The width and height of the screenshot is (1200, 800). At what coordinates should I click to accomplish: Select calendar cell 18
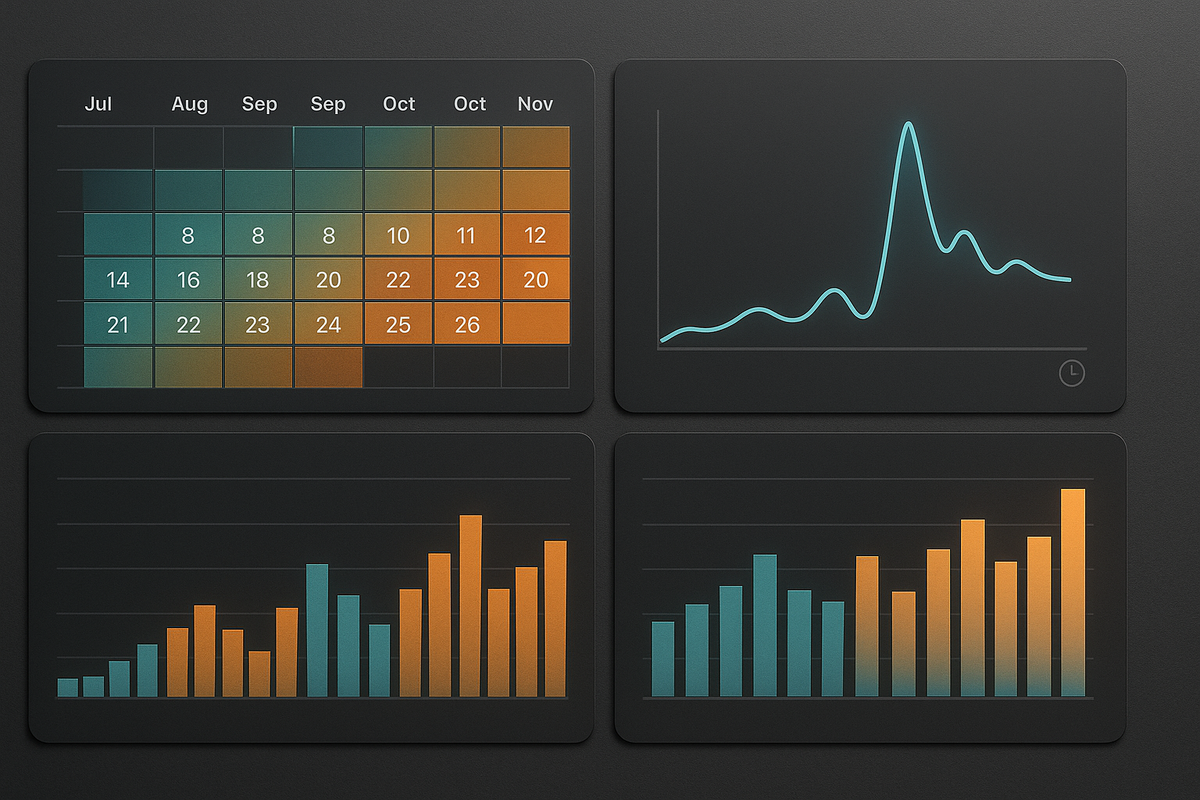[x=258, y=280]
